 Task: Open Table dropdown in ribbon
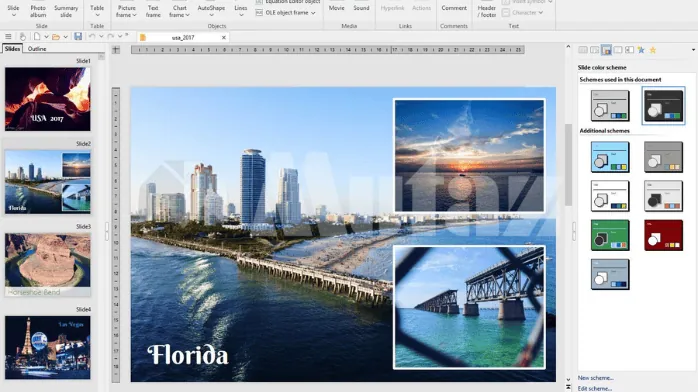[x=97, y=11]
